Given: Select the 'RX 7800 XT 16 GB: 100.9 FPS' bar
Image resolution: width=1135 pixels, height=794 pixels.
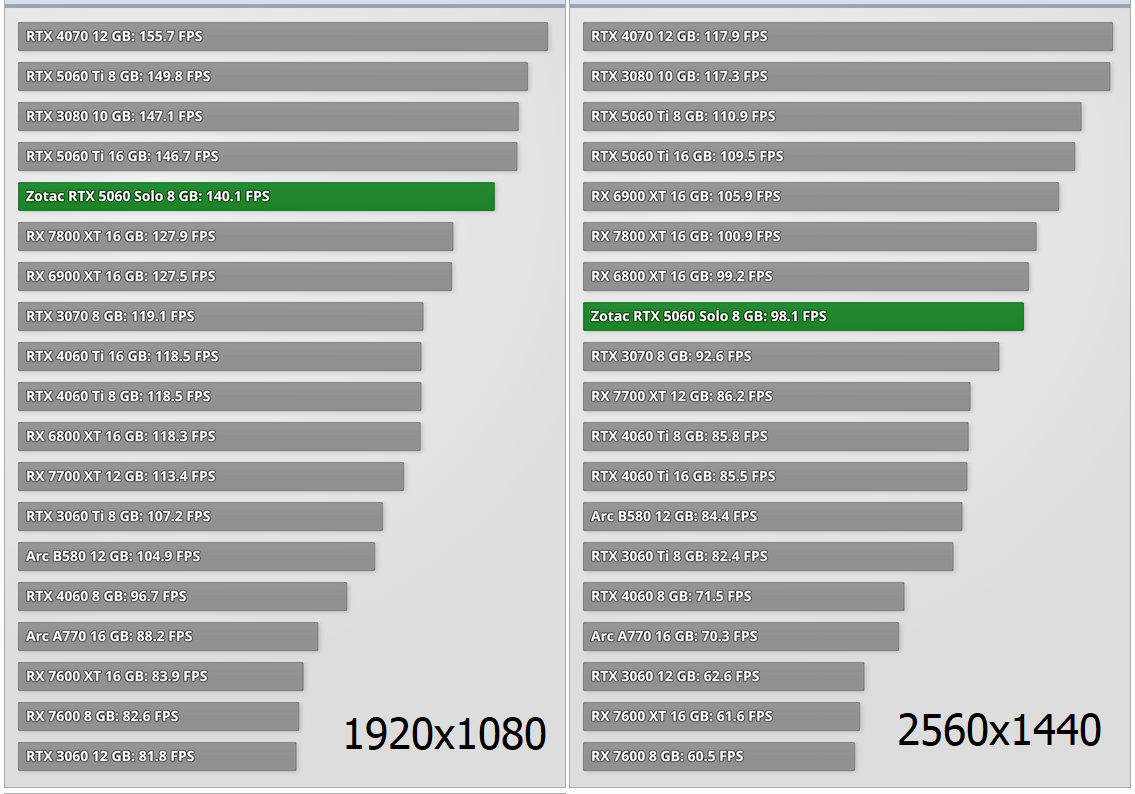Looking at the screenshot, I should [x=810, y=236].
